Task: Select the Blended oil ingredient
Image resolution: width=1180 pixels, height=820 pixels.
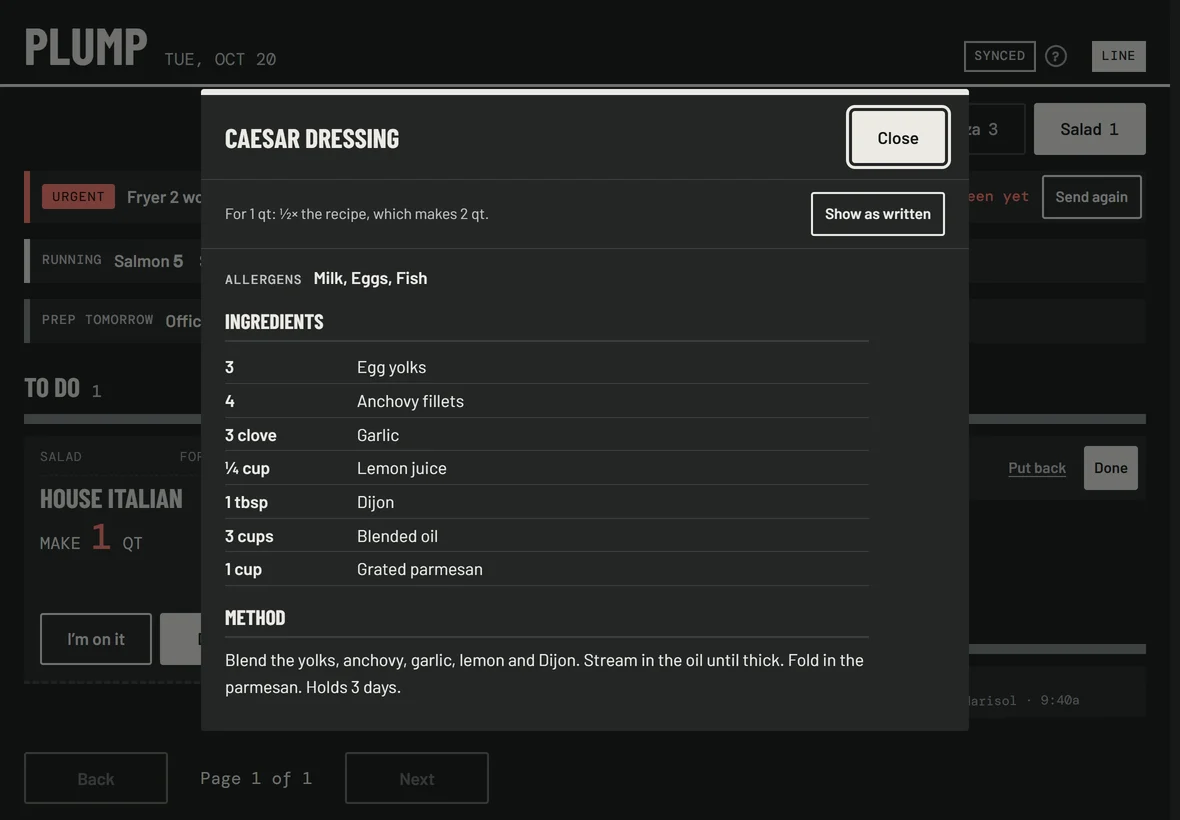Action: click(x=546, y=536)
